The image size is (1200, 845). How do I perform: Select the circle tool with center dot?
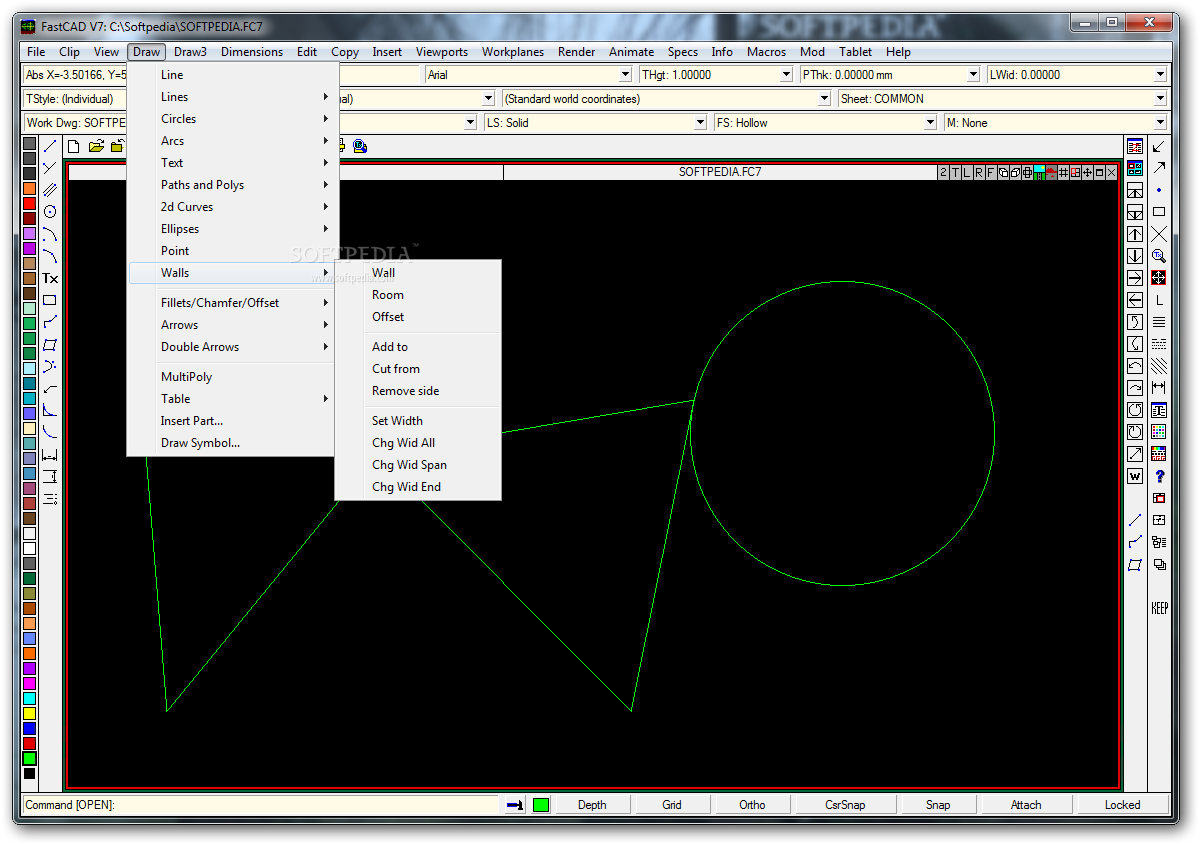50,212
